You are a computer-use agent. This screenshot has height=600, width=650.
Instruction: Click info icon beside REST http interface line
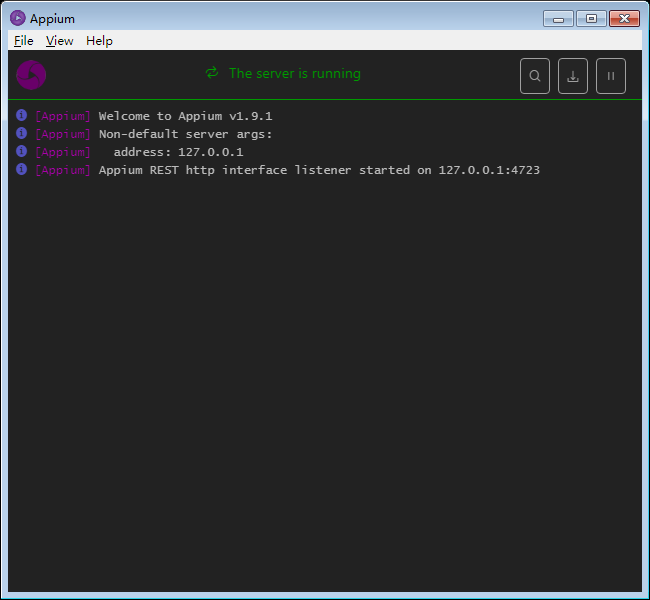22,169
